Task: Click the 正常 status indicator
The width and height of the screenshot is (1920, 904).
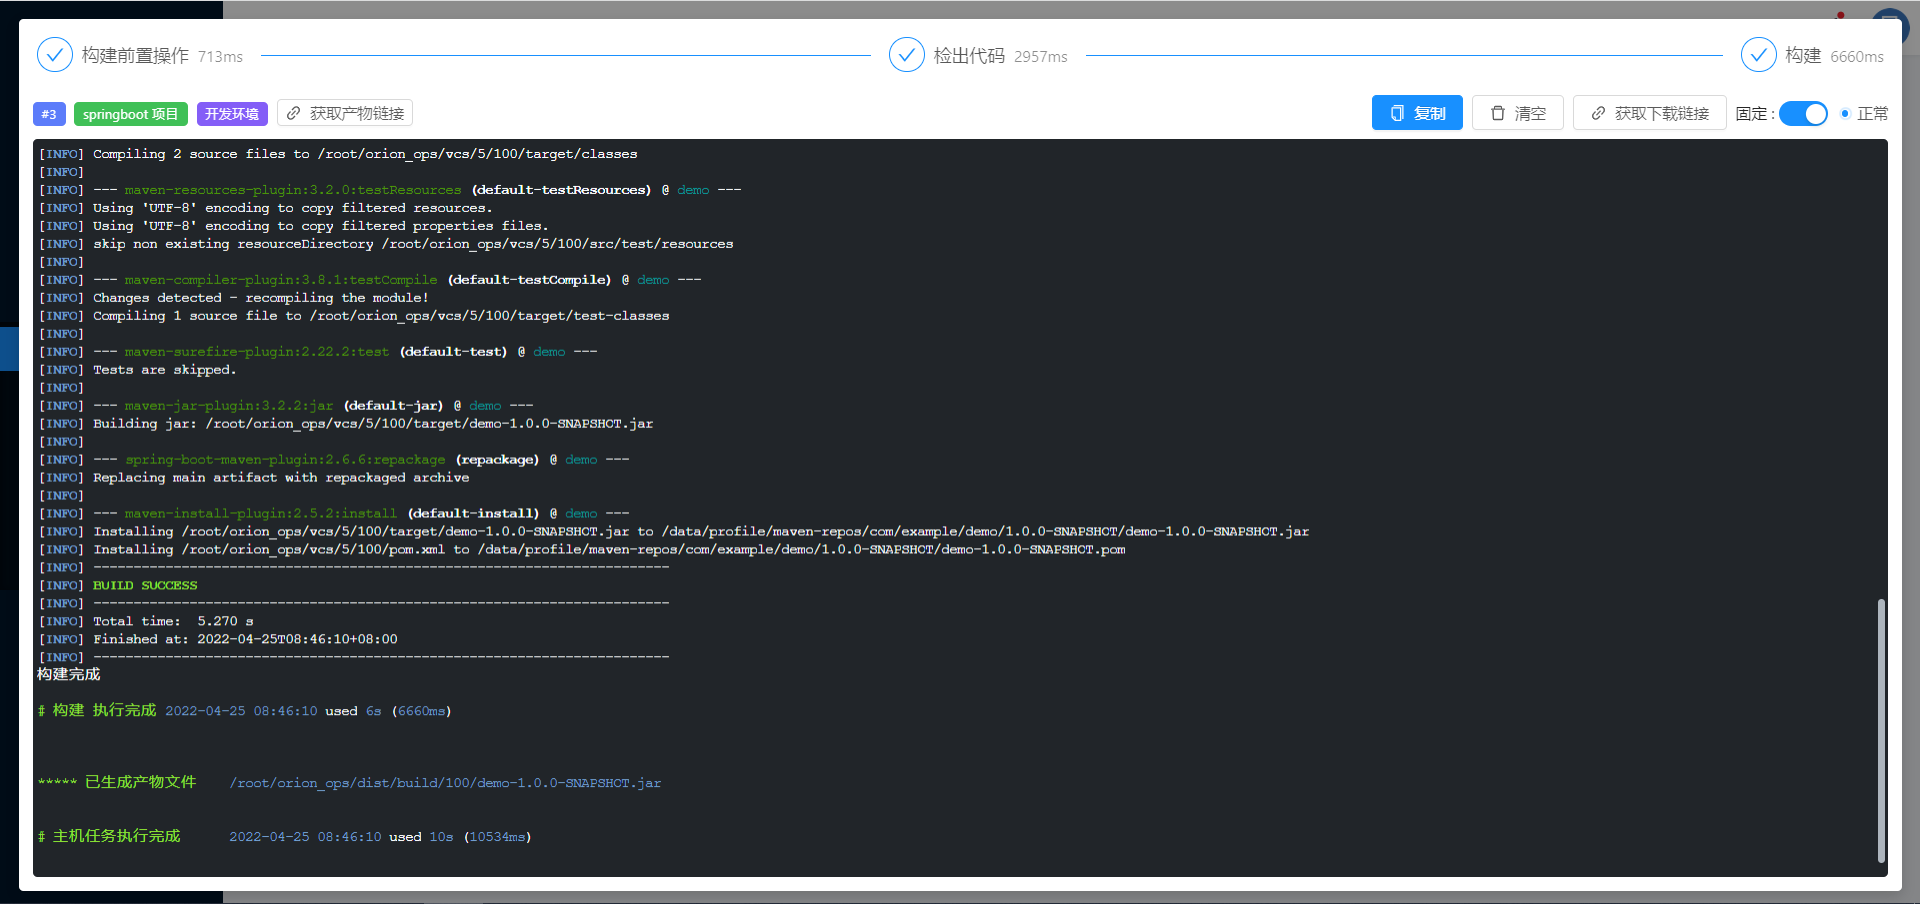Action: tap(1864, 113)
